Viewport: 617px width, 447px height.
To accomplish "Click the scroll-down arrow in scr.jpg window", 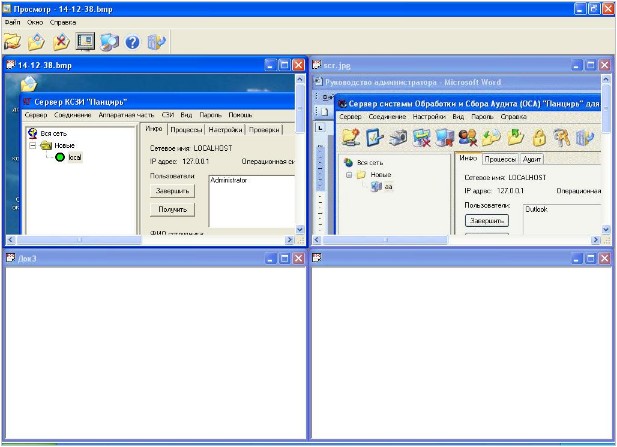I will tap(607, 230).
